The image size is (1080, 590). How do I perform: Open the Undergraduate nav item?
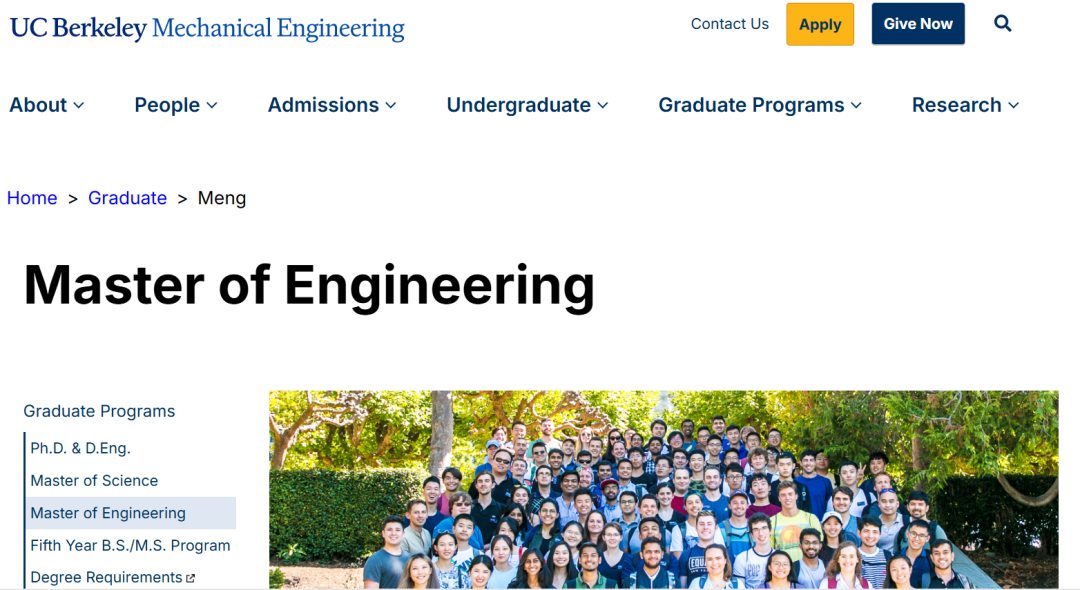(519, 105)
